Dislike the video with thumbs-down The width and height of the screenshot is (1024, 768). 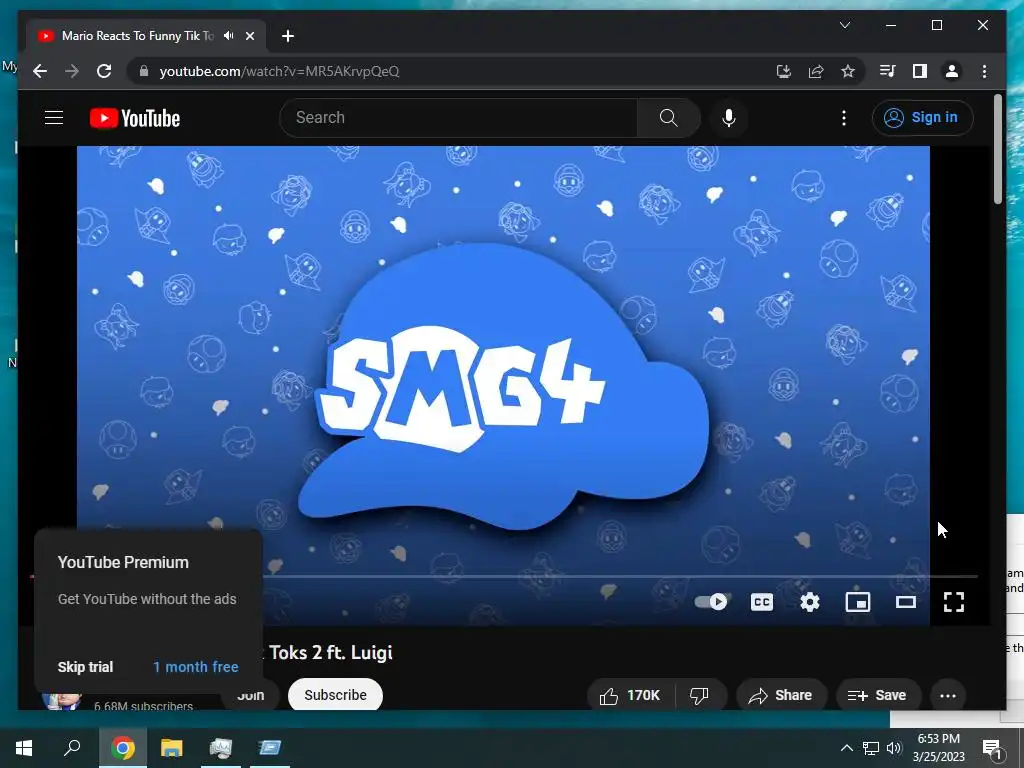699,696
